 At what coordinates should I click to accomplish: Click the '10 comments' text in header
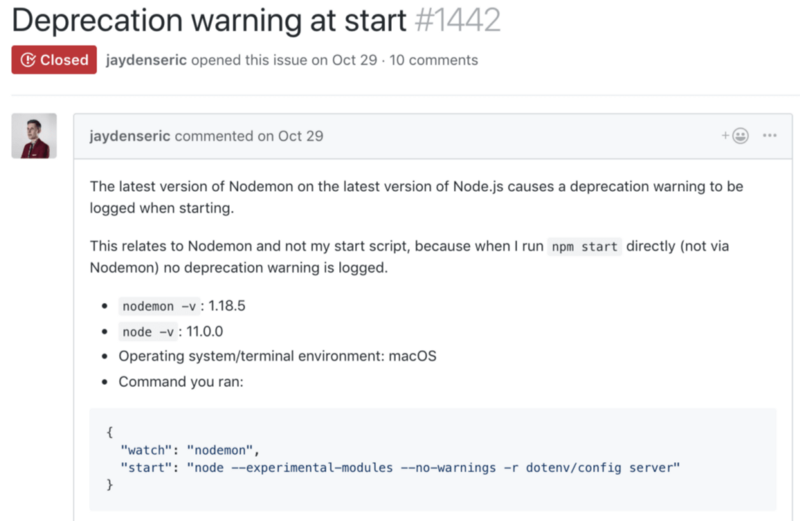tap(433, 60)
